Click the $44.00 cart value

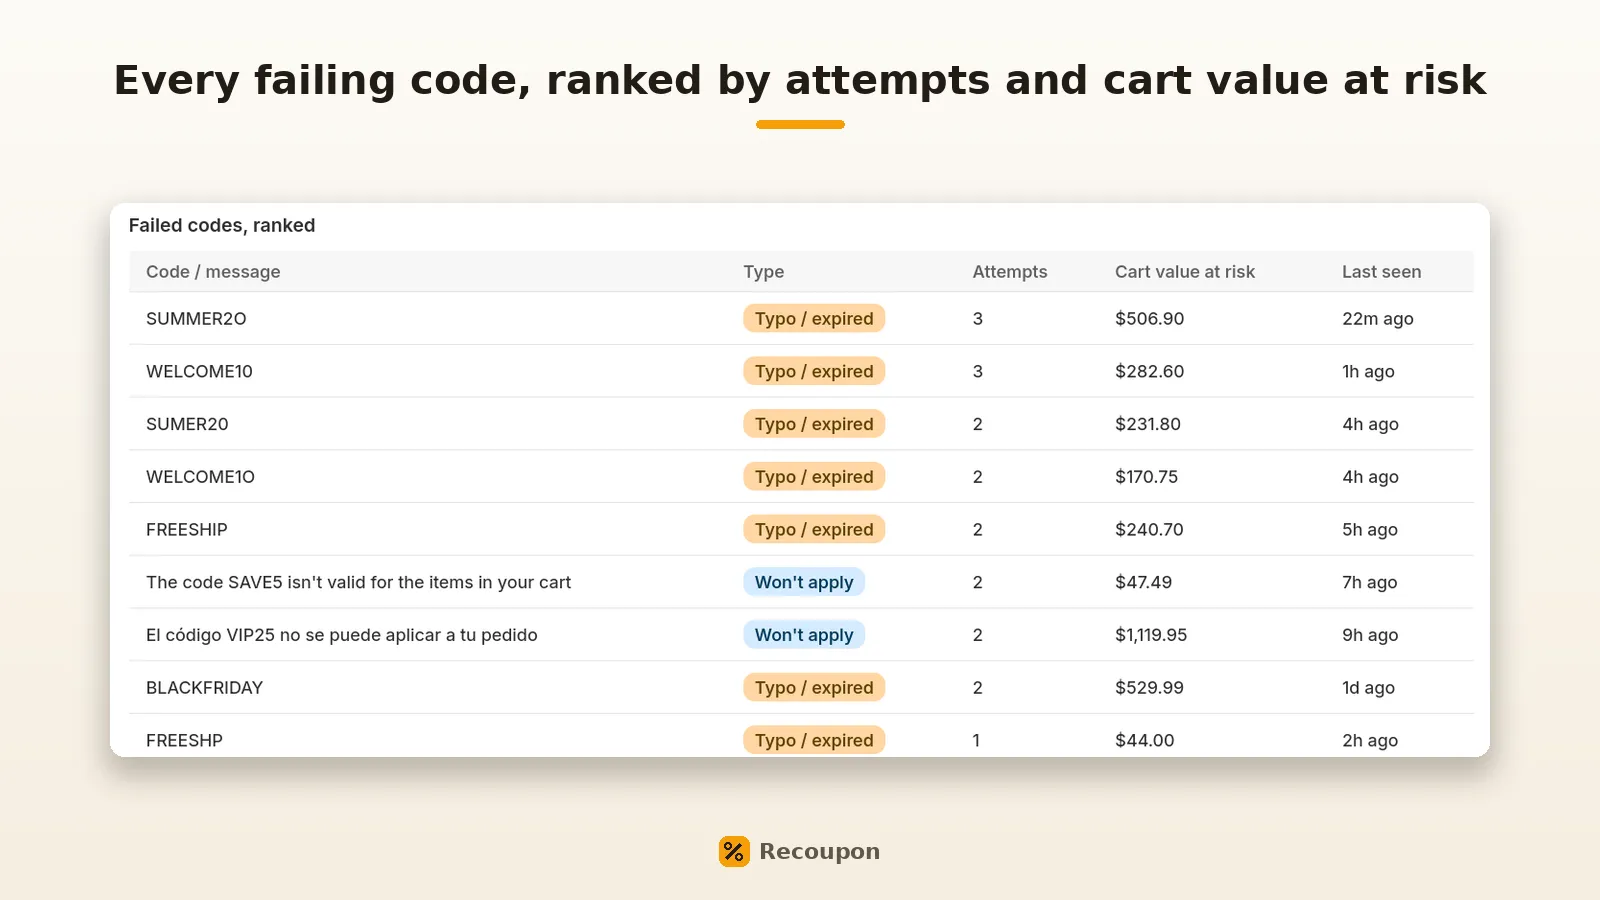click(1145, 741)
